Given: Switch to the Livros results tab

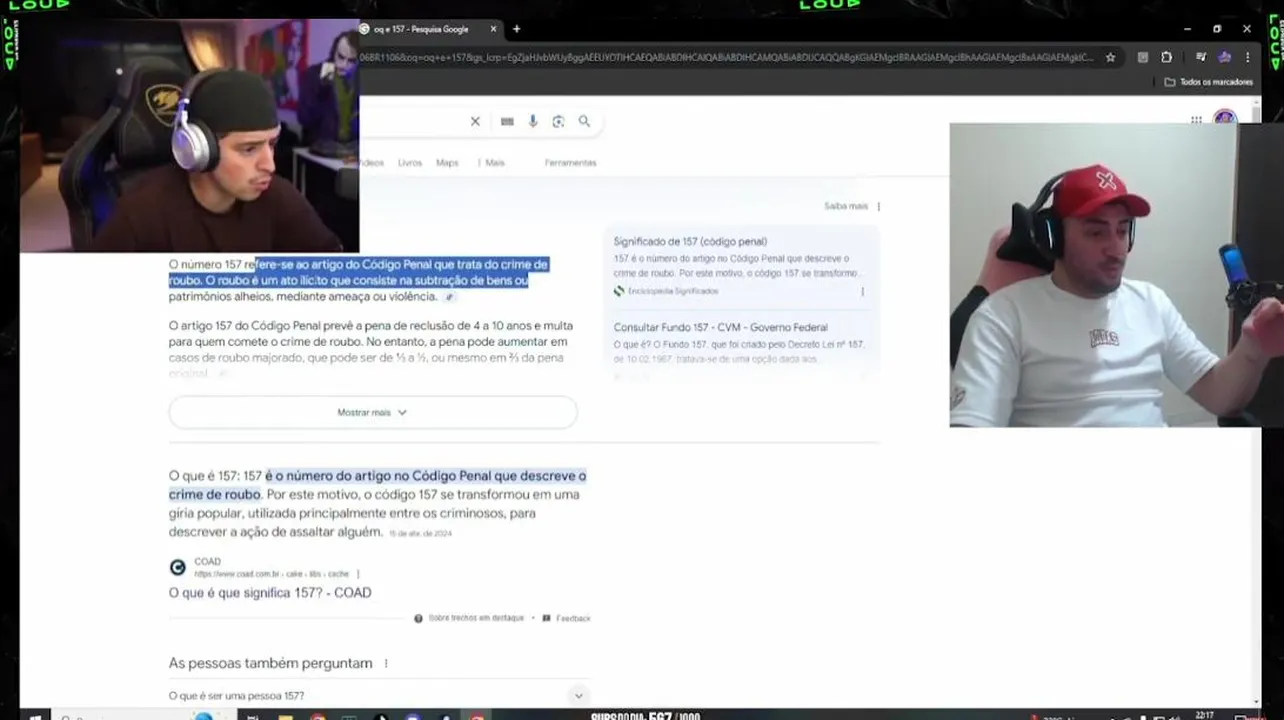Looking at the screenshot, I should (410, 162).
